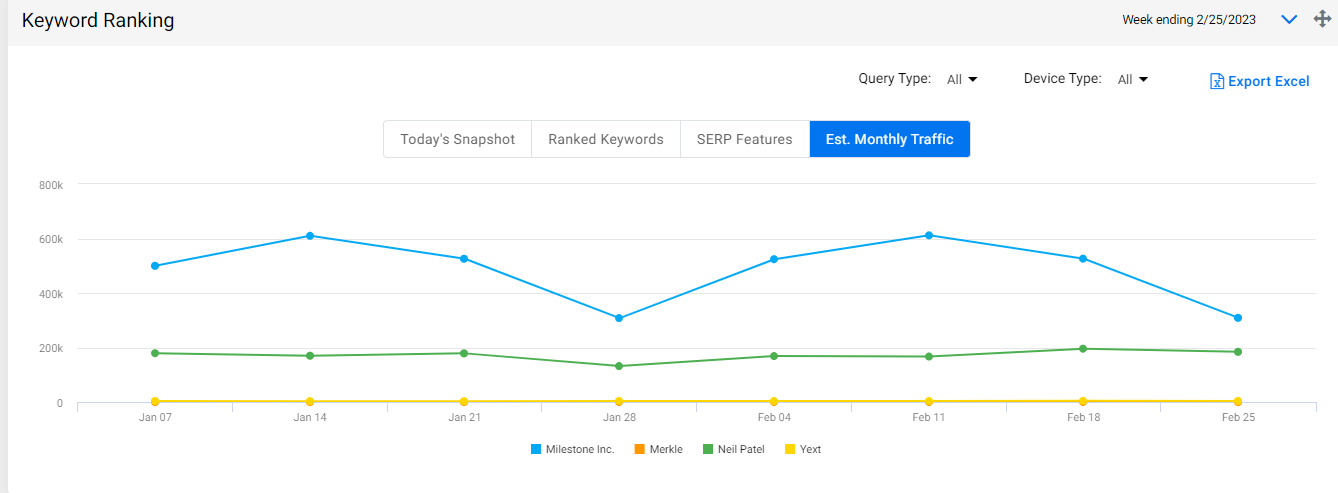
Task: Click the Feb 11 x-axis label
Action: [929, 417]
